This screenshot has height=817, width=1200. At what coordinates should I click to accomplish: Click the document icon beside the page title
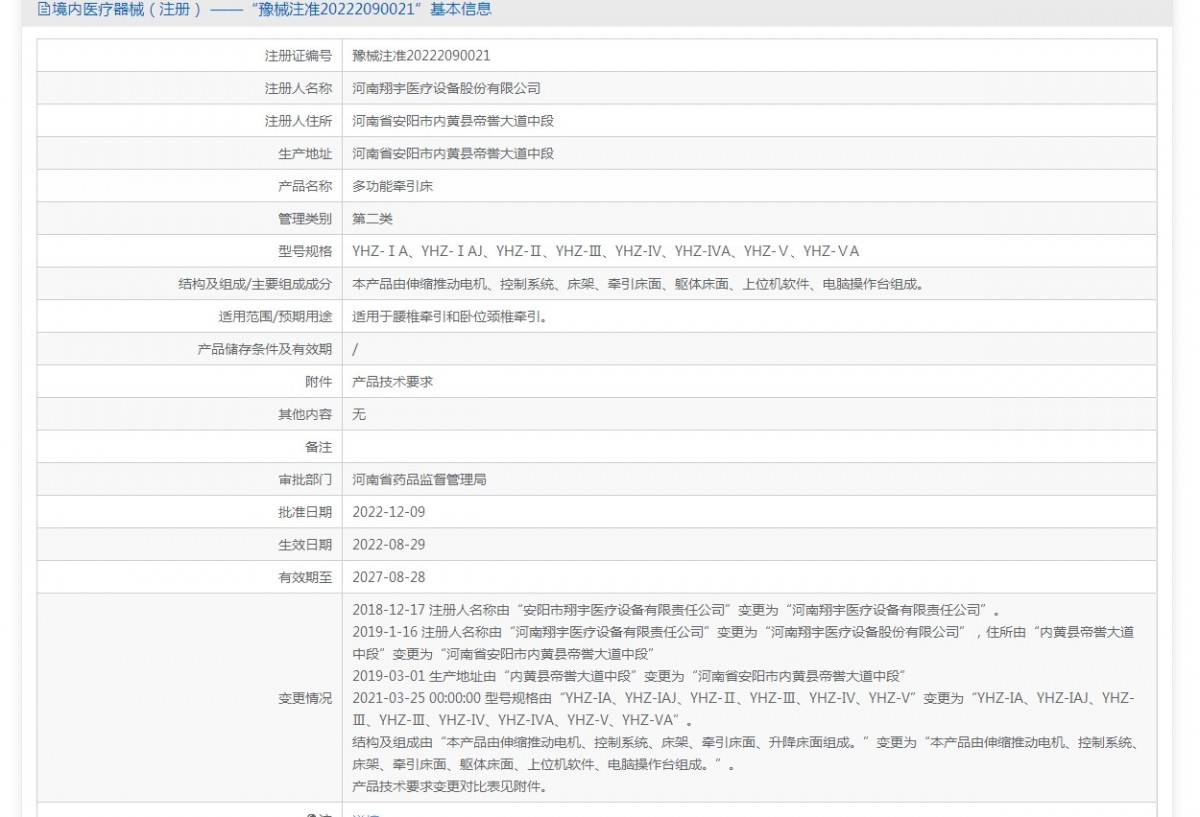pos(43,9)
